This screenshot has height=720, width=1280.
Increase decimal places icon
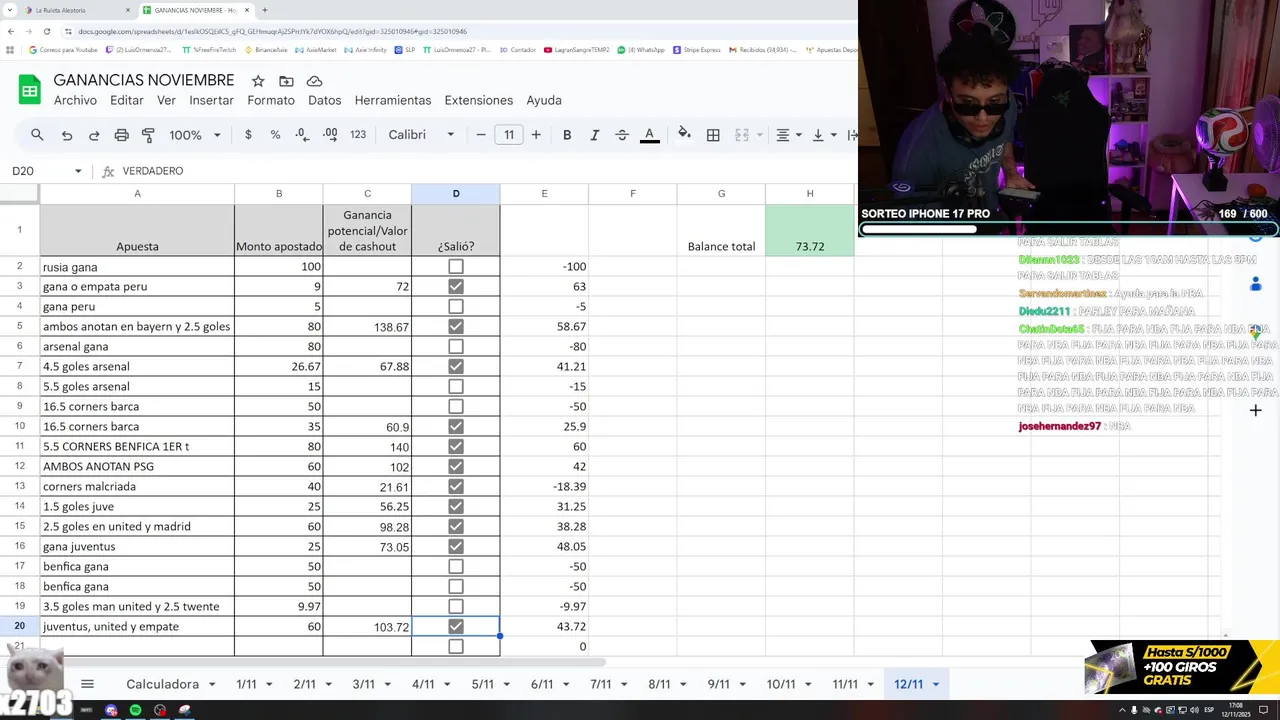point(330,135)
